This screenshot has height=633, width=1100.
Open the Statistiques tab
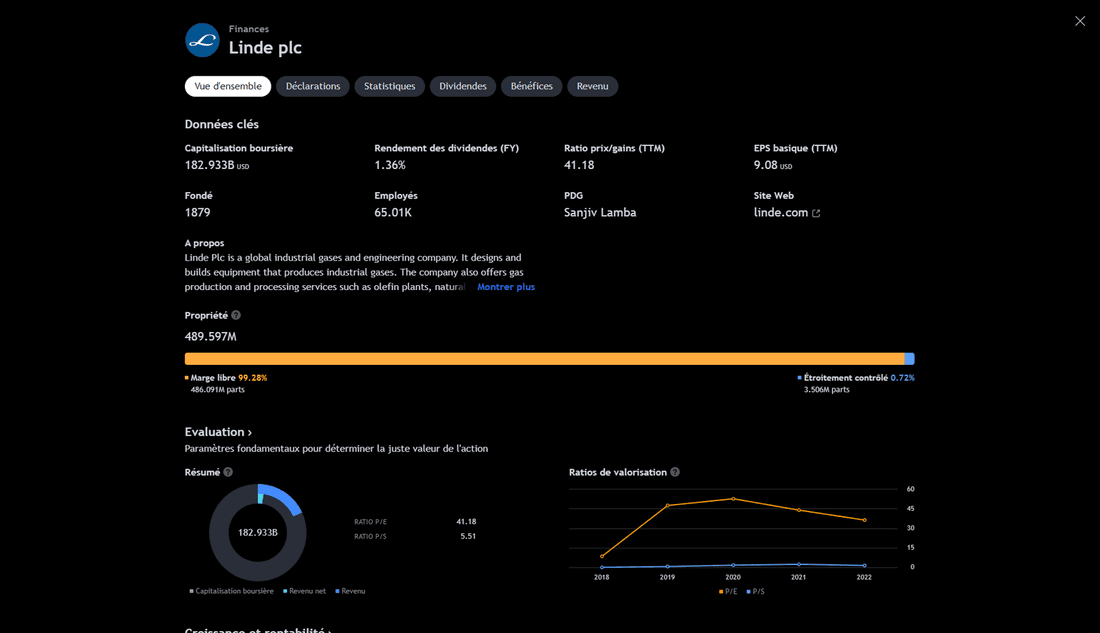click(x=389, y=86)
